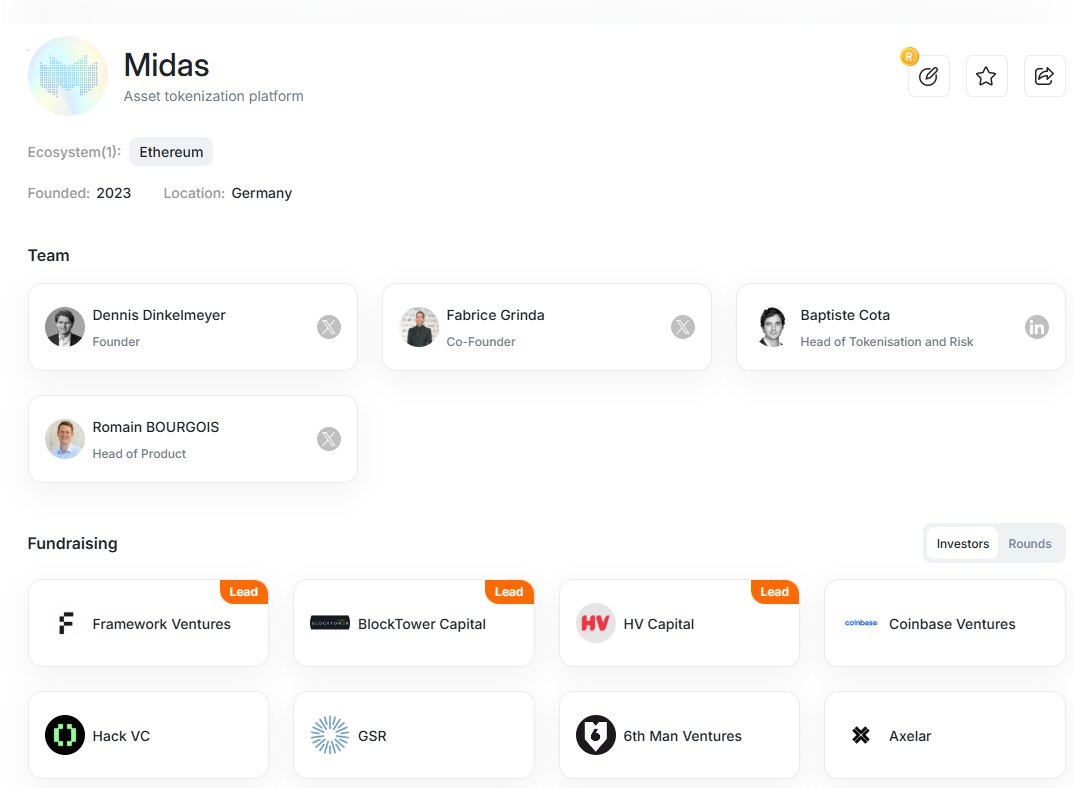
Task: Click the GSR starburst logo icon
Action: tap(330, 735)
